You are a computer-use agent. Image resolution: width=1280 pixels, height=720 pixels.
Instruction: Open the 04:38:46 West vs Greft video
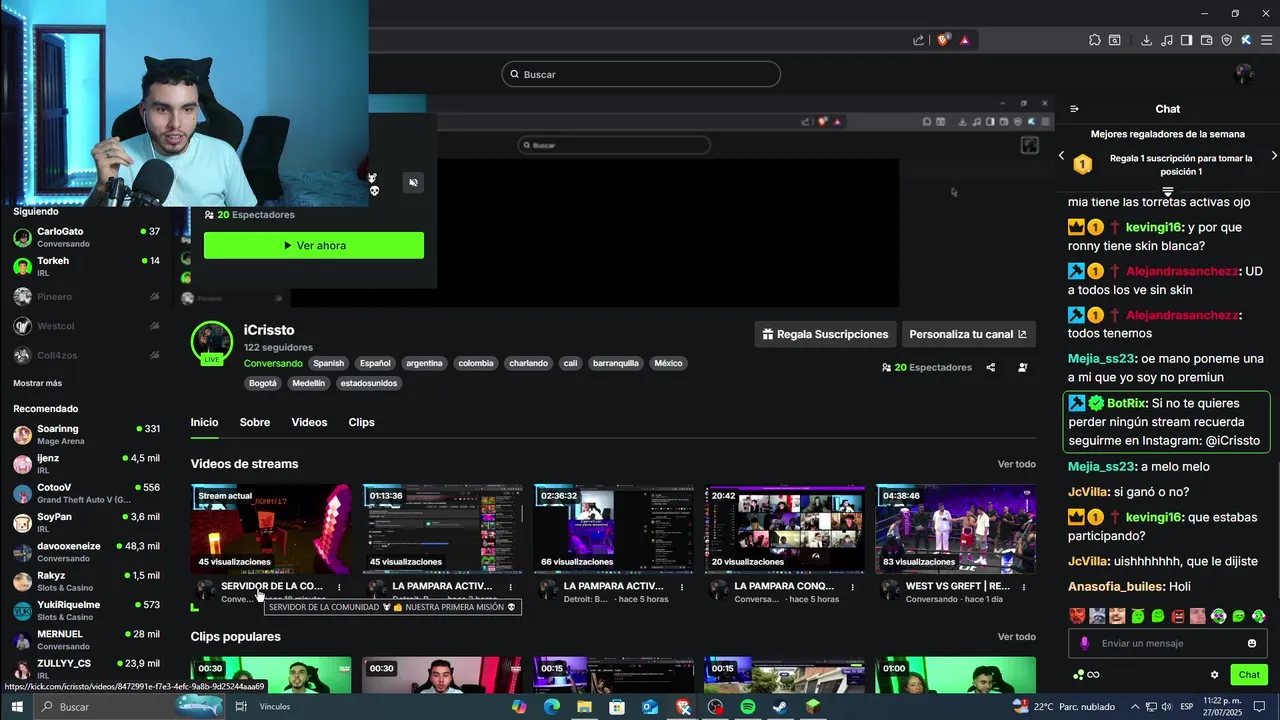coord(956,529)
